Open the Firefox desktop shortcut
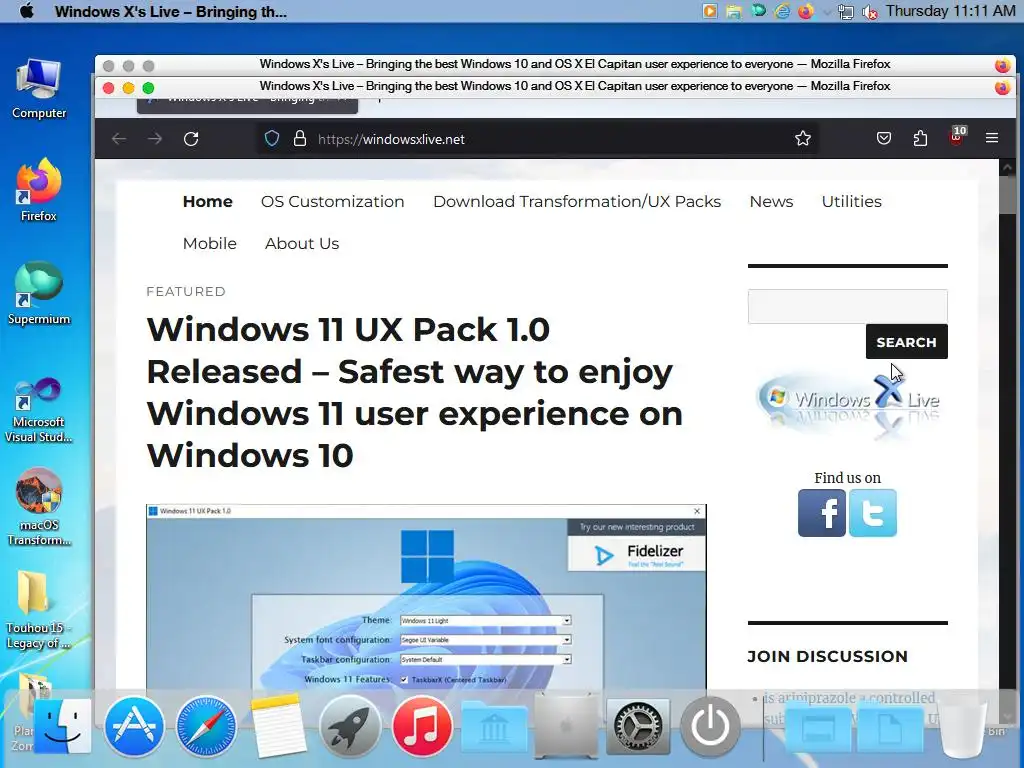 pos(39,190)
